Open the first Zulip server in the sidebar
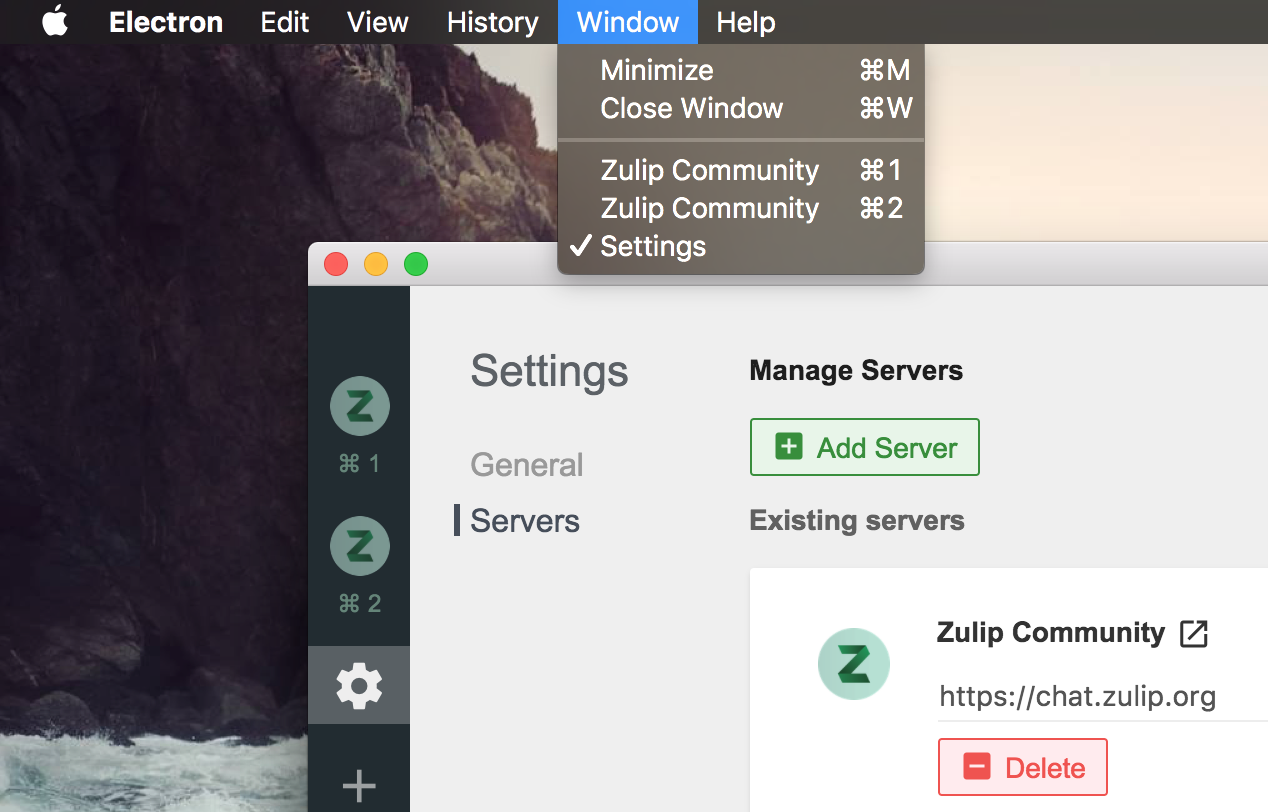 click(359, 406)
